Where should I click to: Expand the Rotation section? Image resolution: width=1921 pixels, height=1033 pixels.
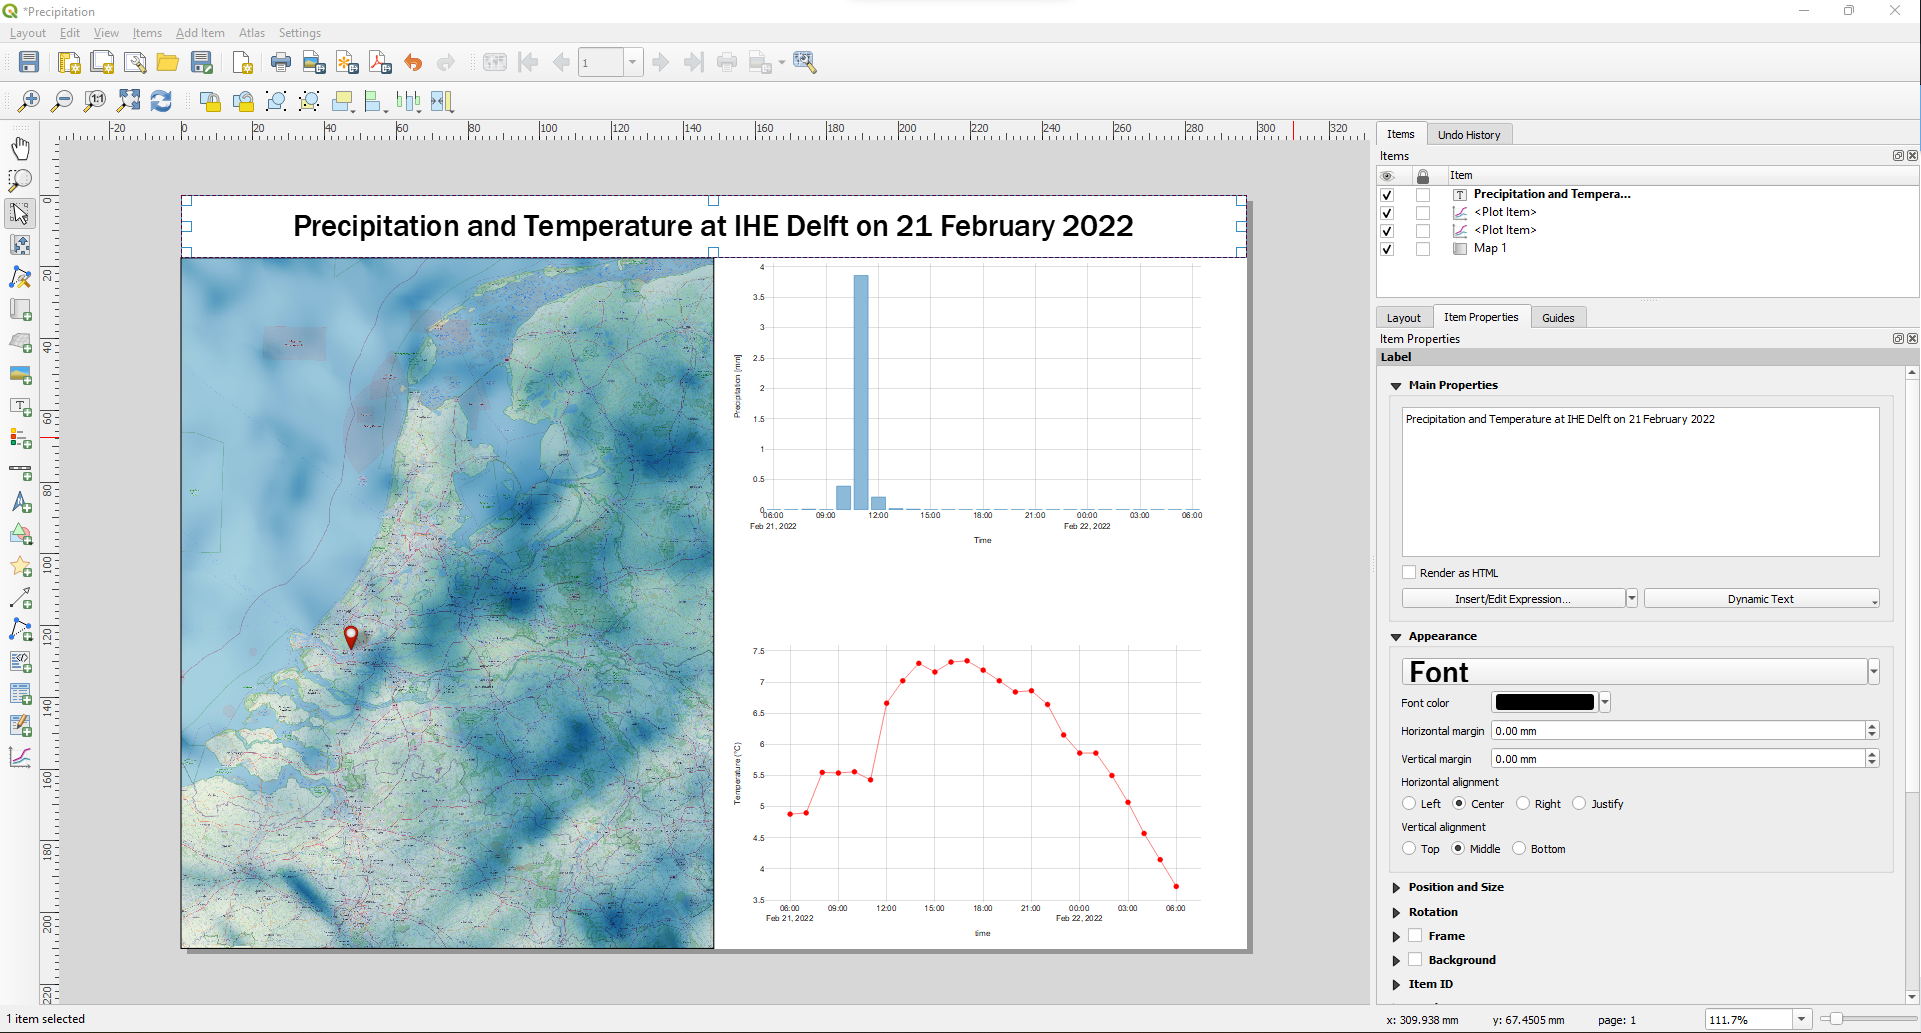1396,912
